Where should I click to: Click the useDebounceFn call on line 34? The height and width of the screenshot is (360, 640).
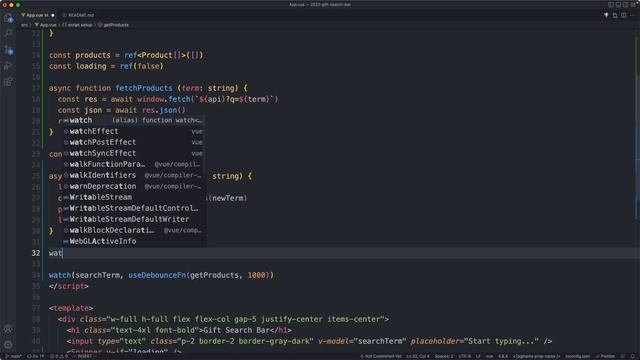click(x=157, y=275)
